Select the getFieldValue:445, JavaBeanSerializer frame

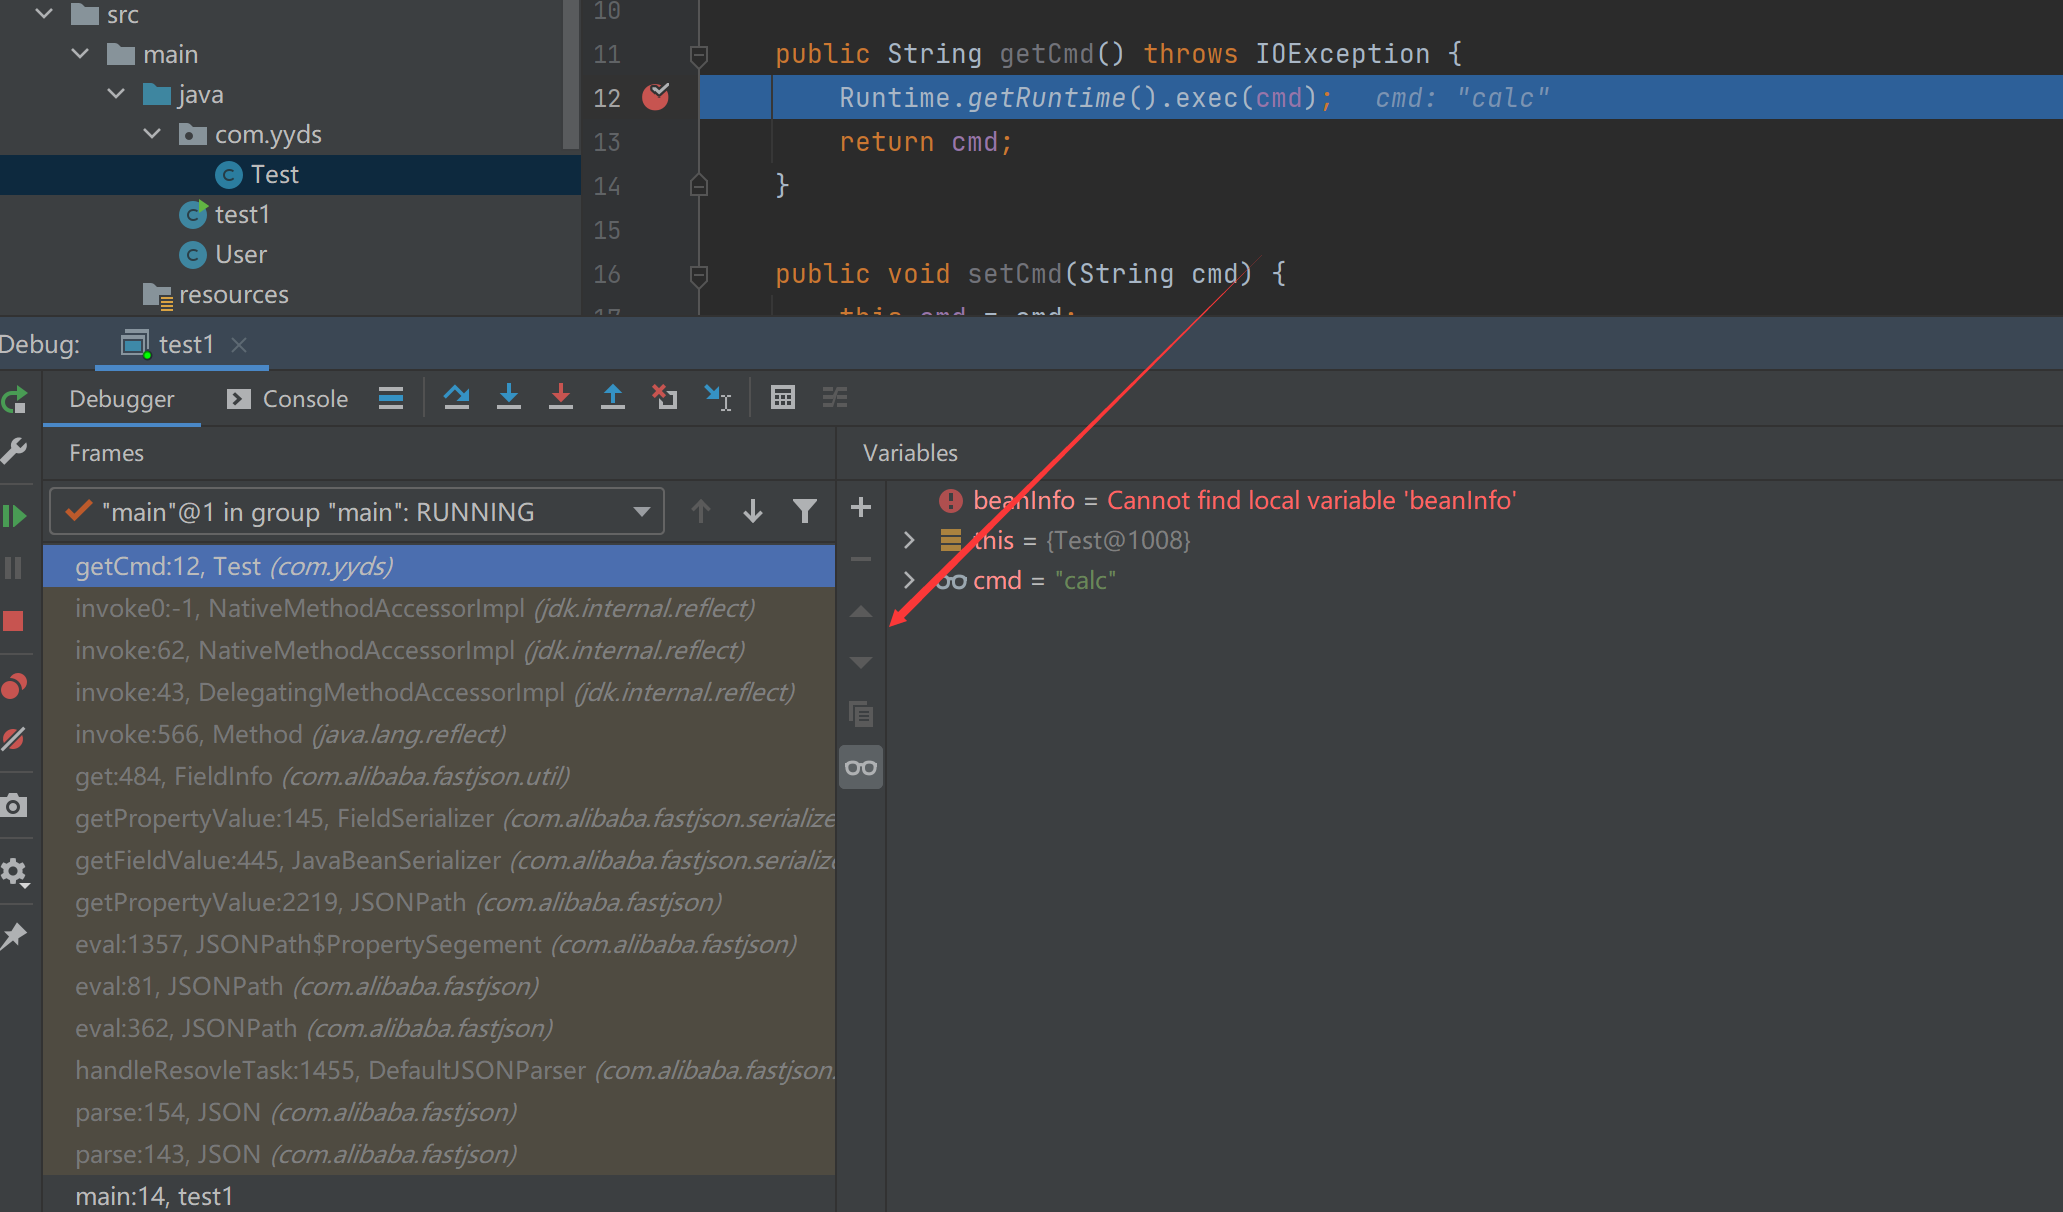pos(439,860)
